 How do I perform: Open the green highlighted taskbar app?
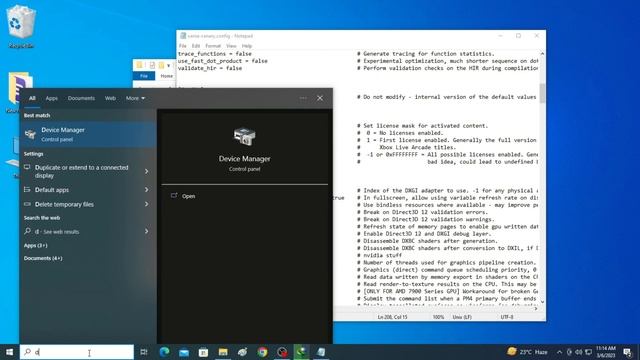pyautogui.click(x=302, y=352)
